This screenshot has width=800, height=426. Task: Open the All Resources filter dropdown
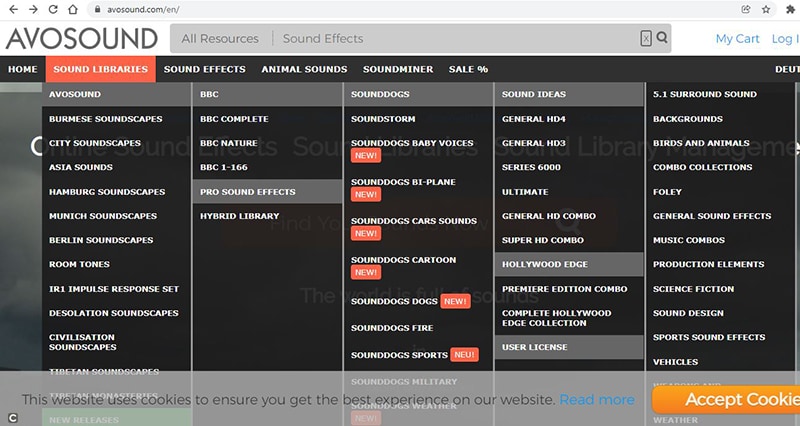[x=220, y=39]
